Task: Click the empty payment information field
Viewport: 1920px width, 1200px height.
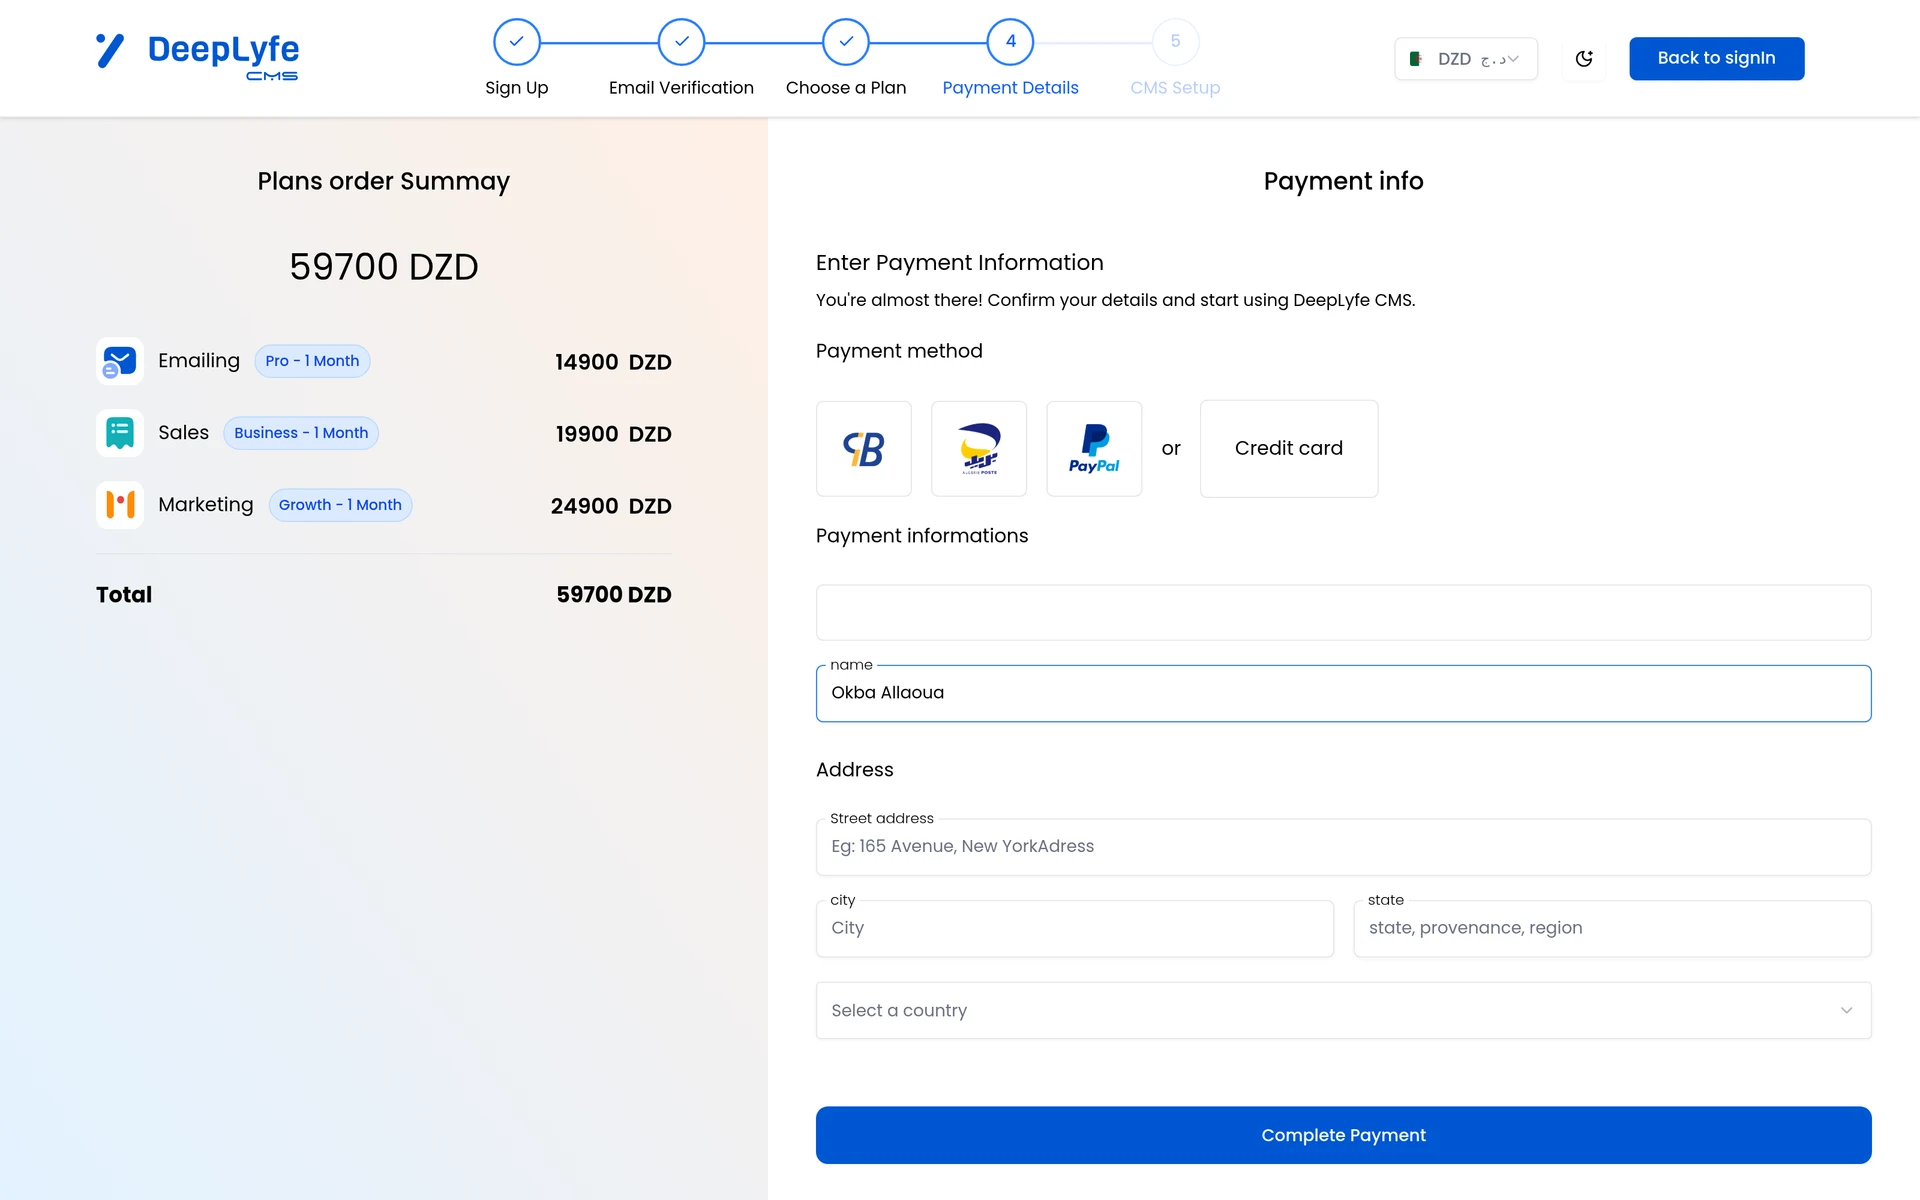Action: coord(1343,613)
